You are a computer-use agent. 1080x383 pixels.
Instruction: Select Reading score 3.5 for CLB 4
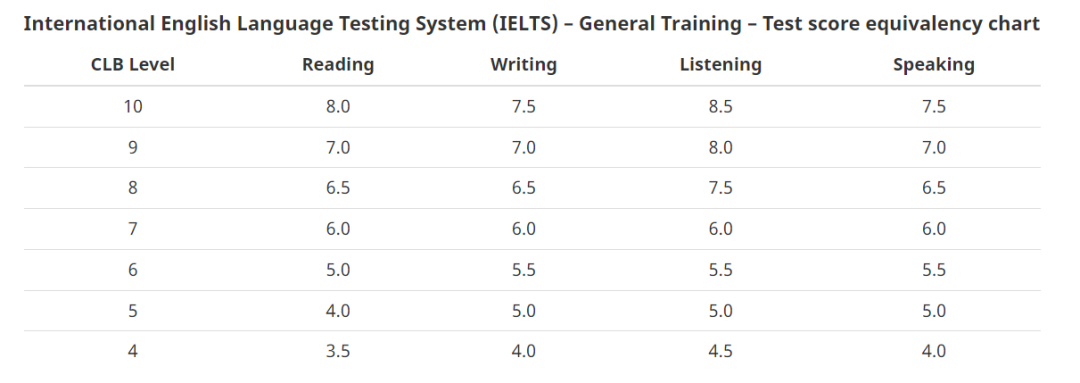(x=338, y=351)
